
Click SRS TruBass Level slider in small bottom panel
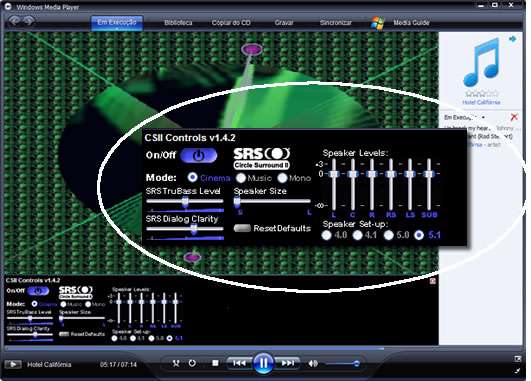(x=30, y=318)
